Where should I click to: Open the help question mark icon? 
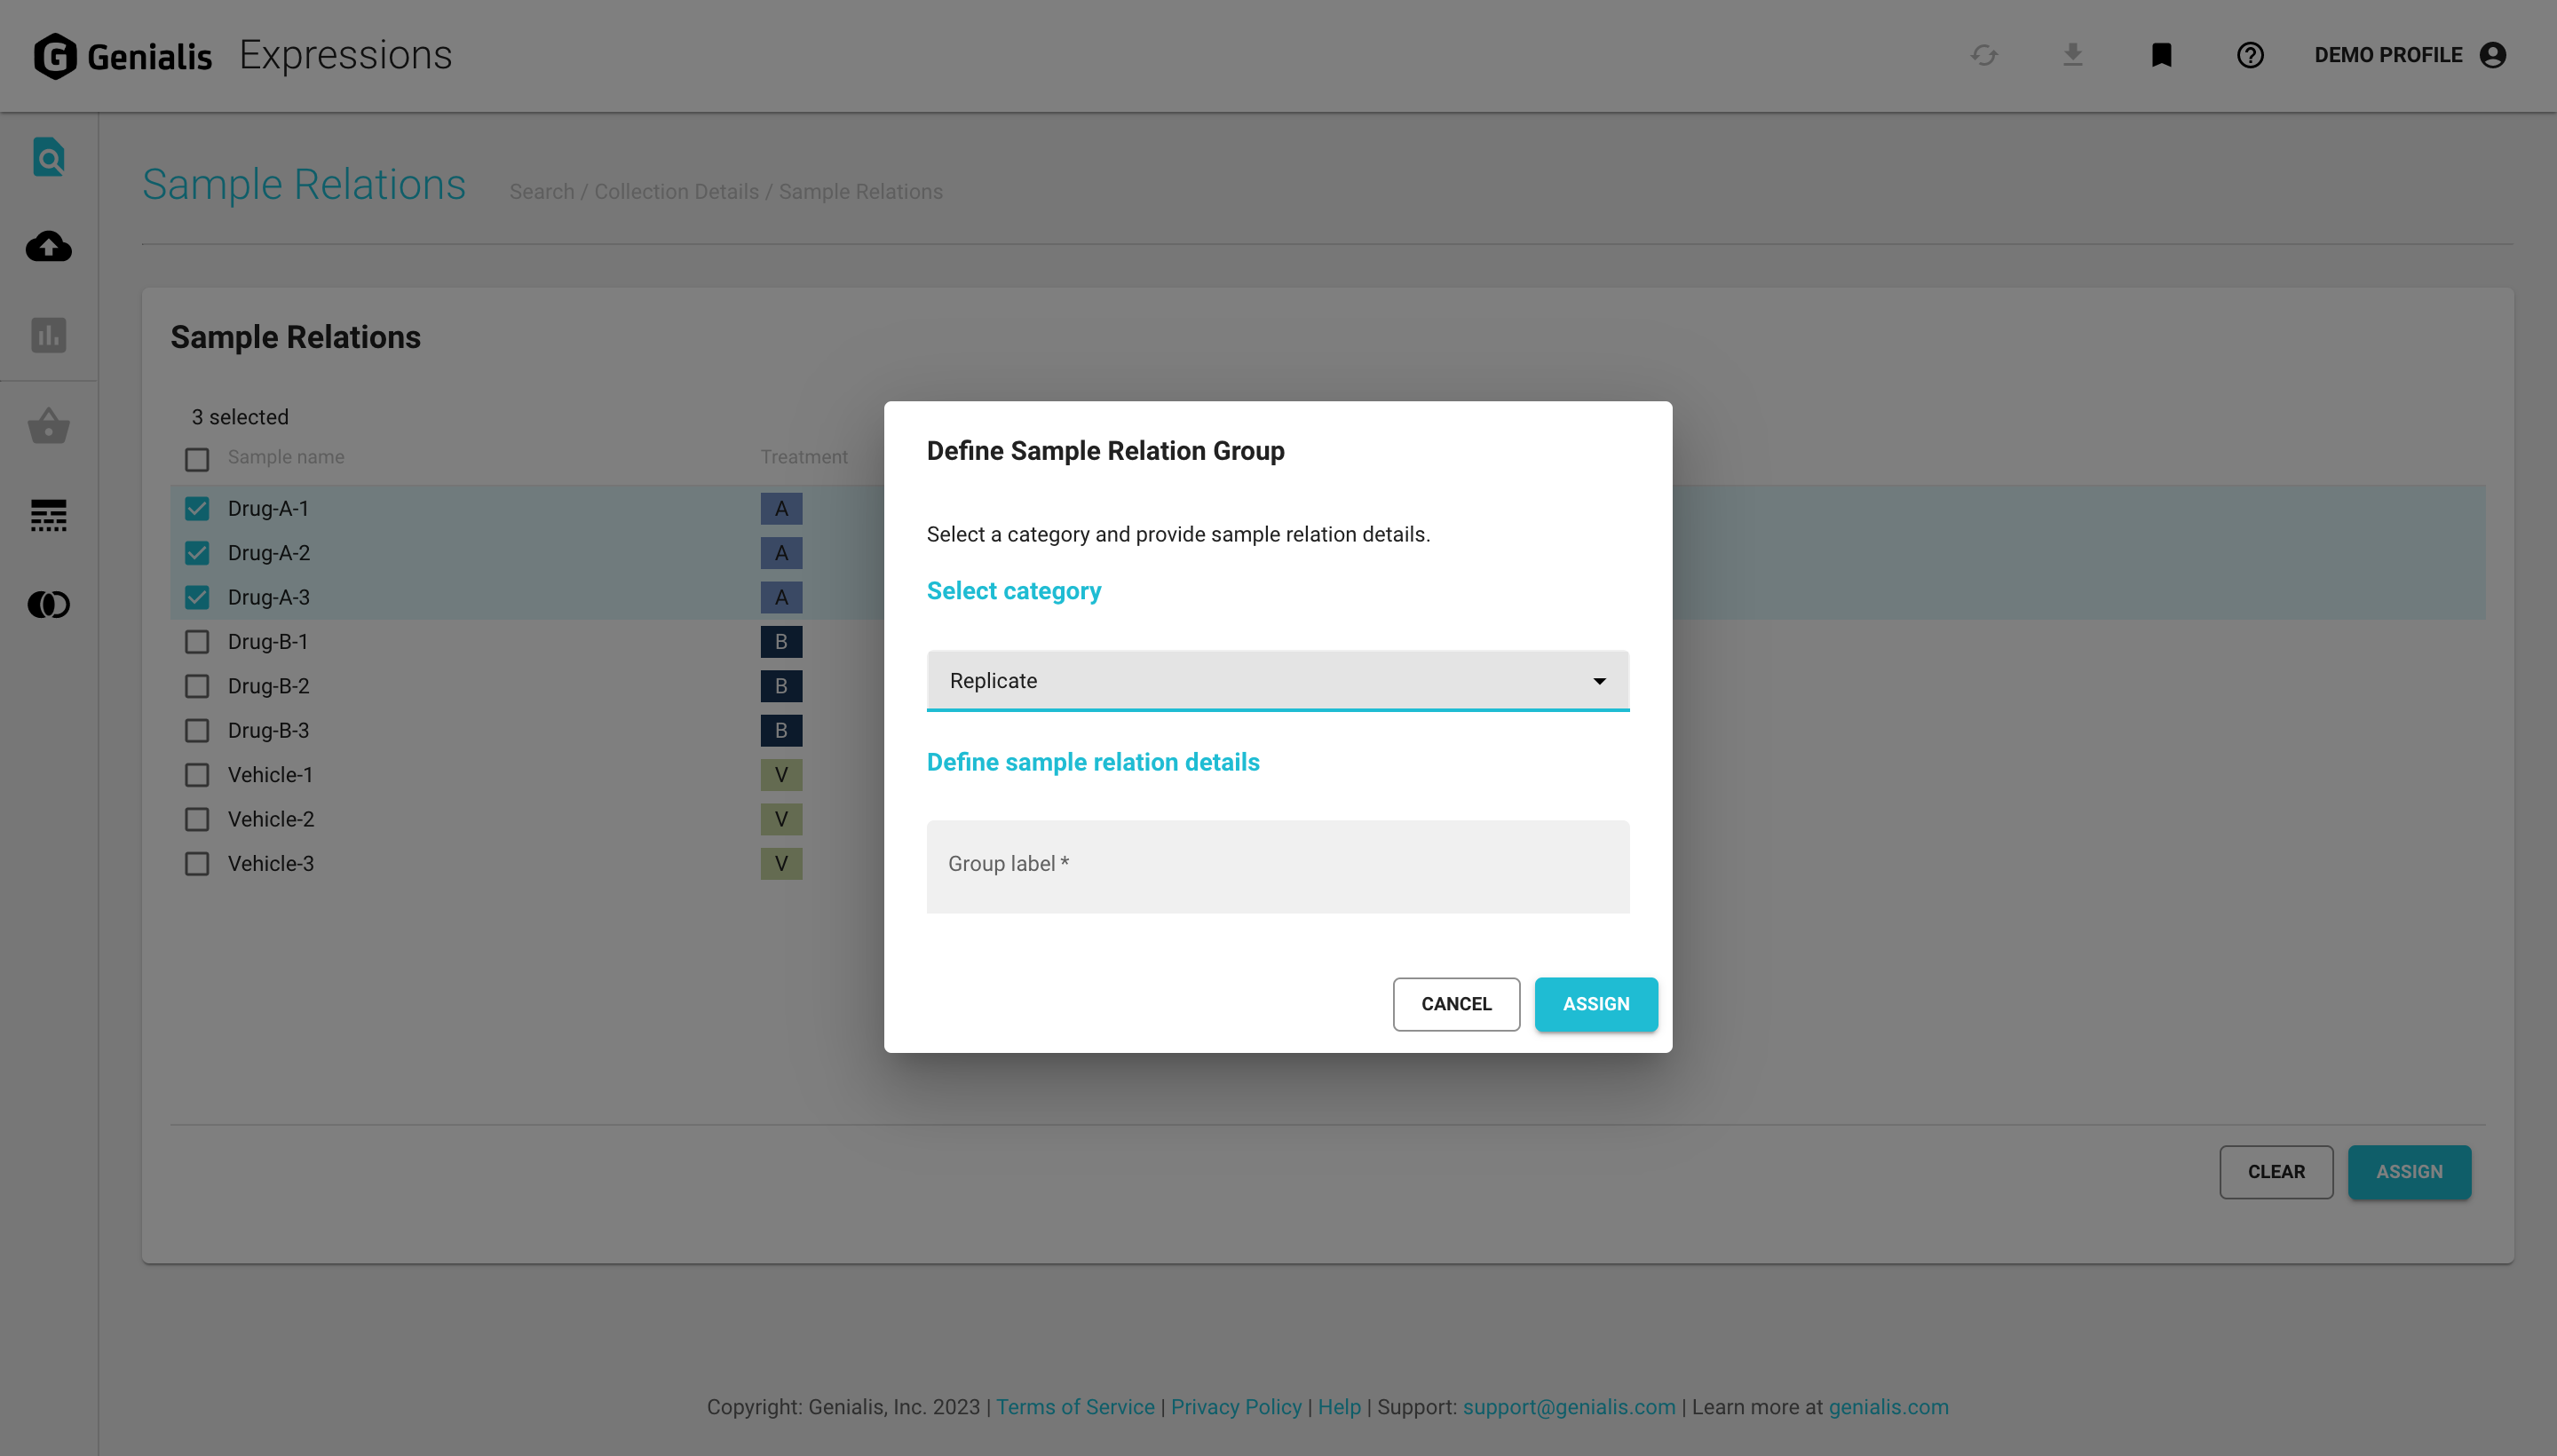(x=2250, y=55)
